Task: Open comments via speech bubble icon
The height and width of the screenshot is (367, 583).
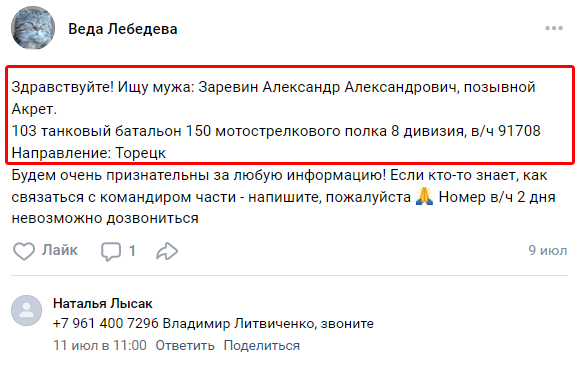Action: [x=111, y=252]
